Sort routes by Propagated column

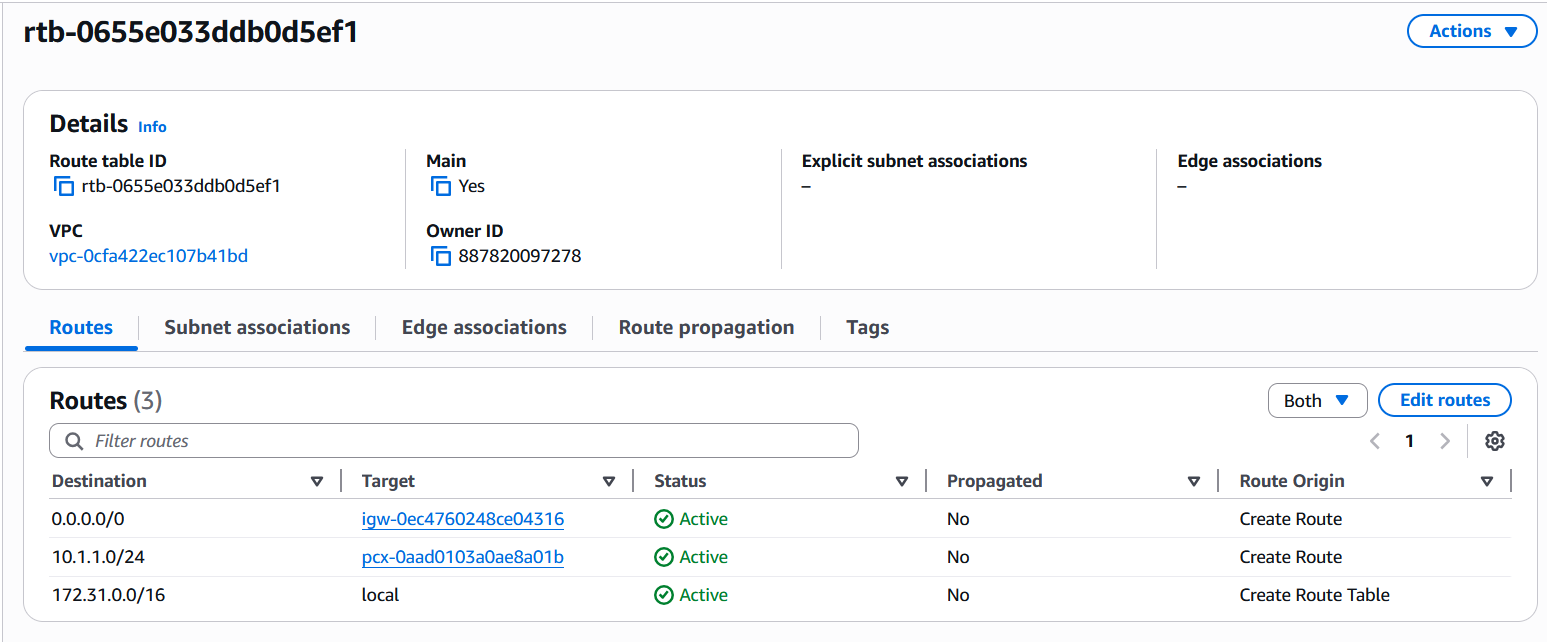coord(1193,481)
